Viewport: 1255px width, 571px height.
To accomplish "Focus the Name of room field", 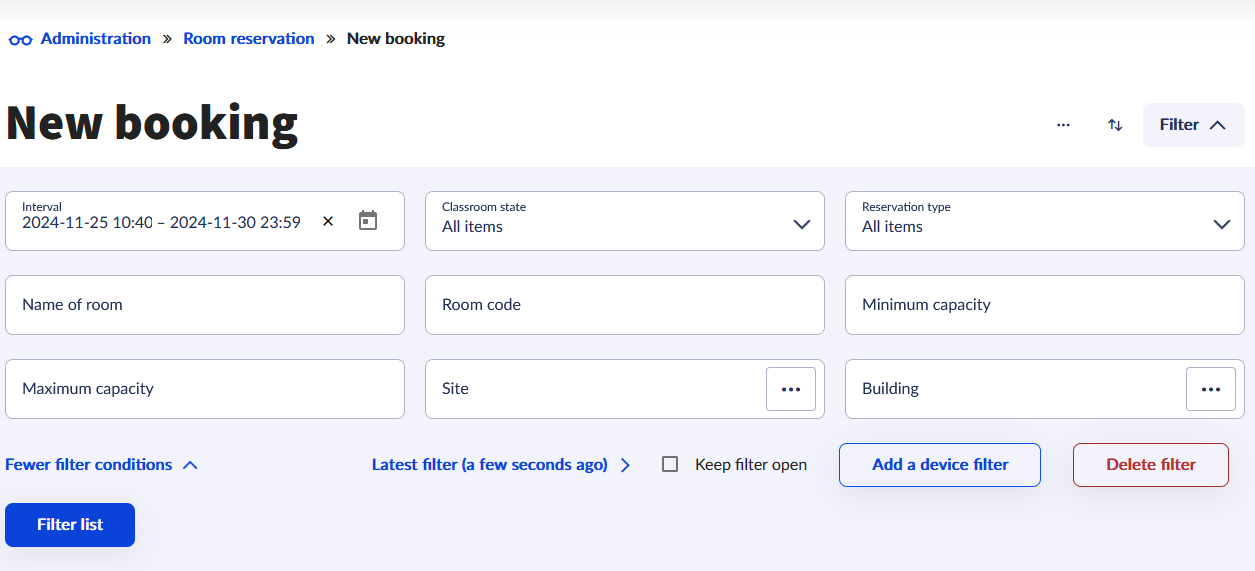I will point(205,305).
